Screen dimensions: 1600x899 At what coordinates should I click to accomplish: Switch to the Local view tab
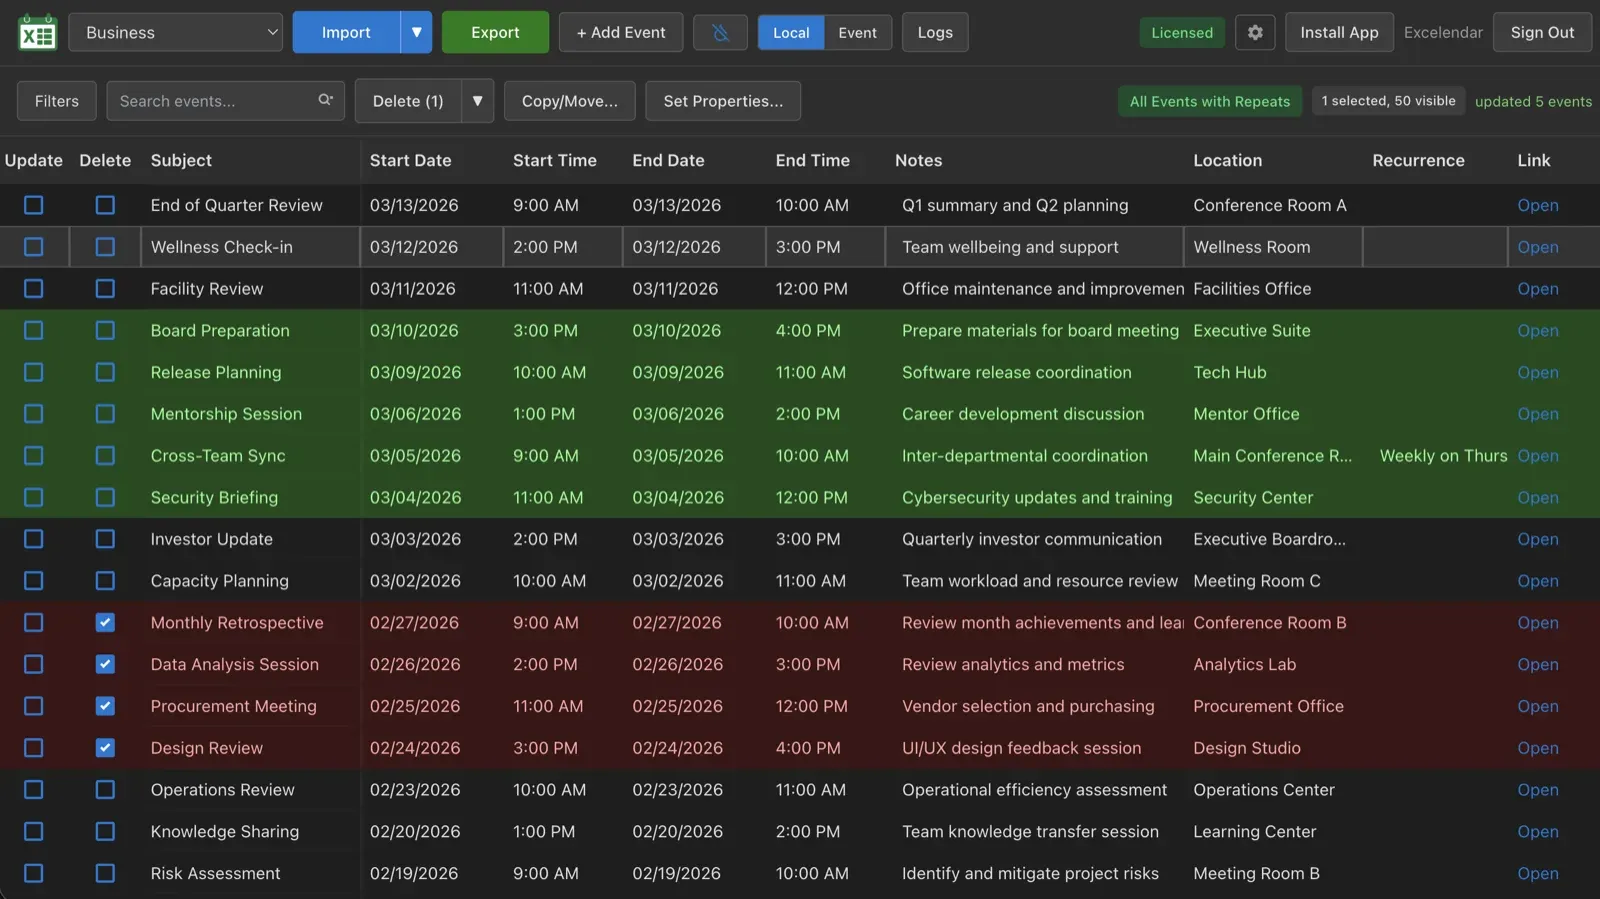[x=791, y=32]
